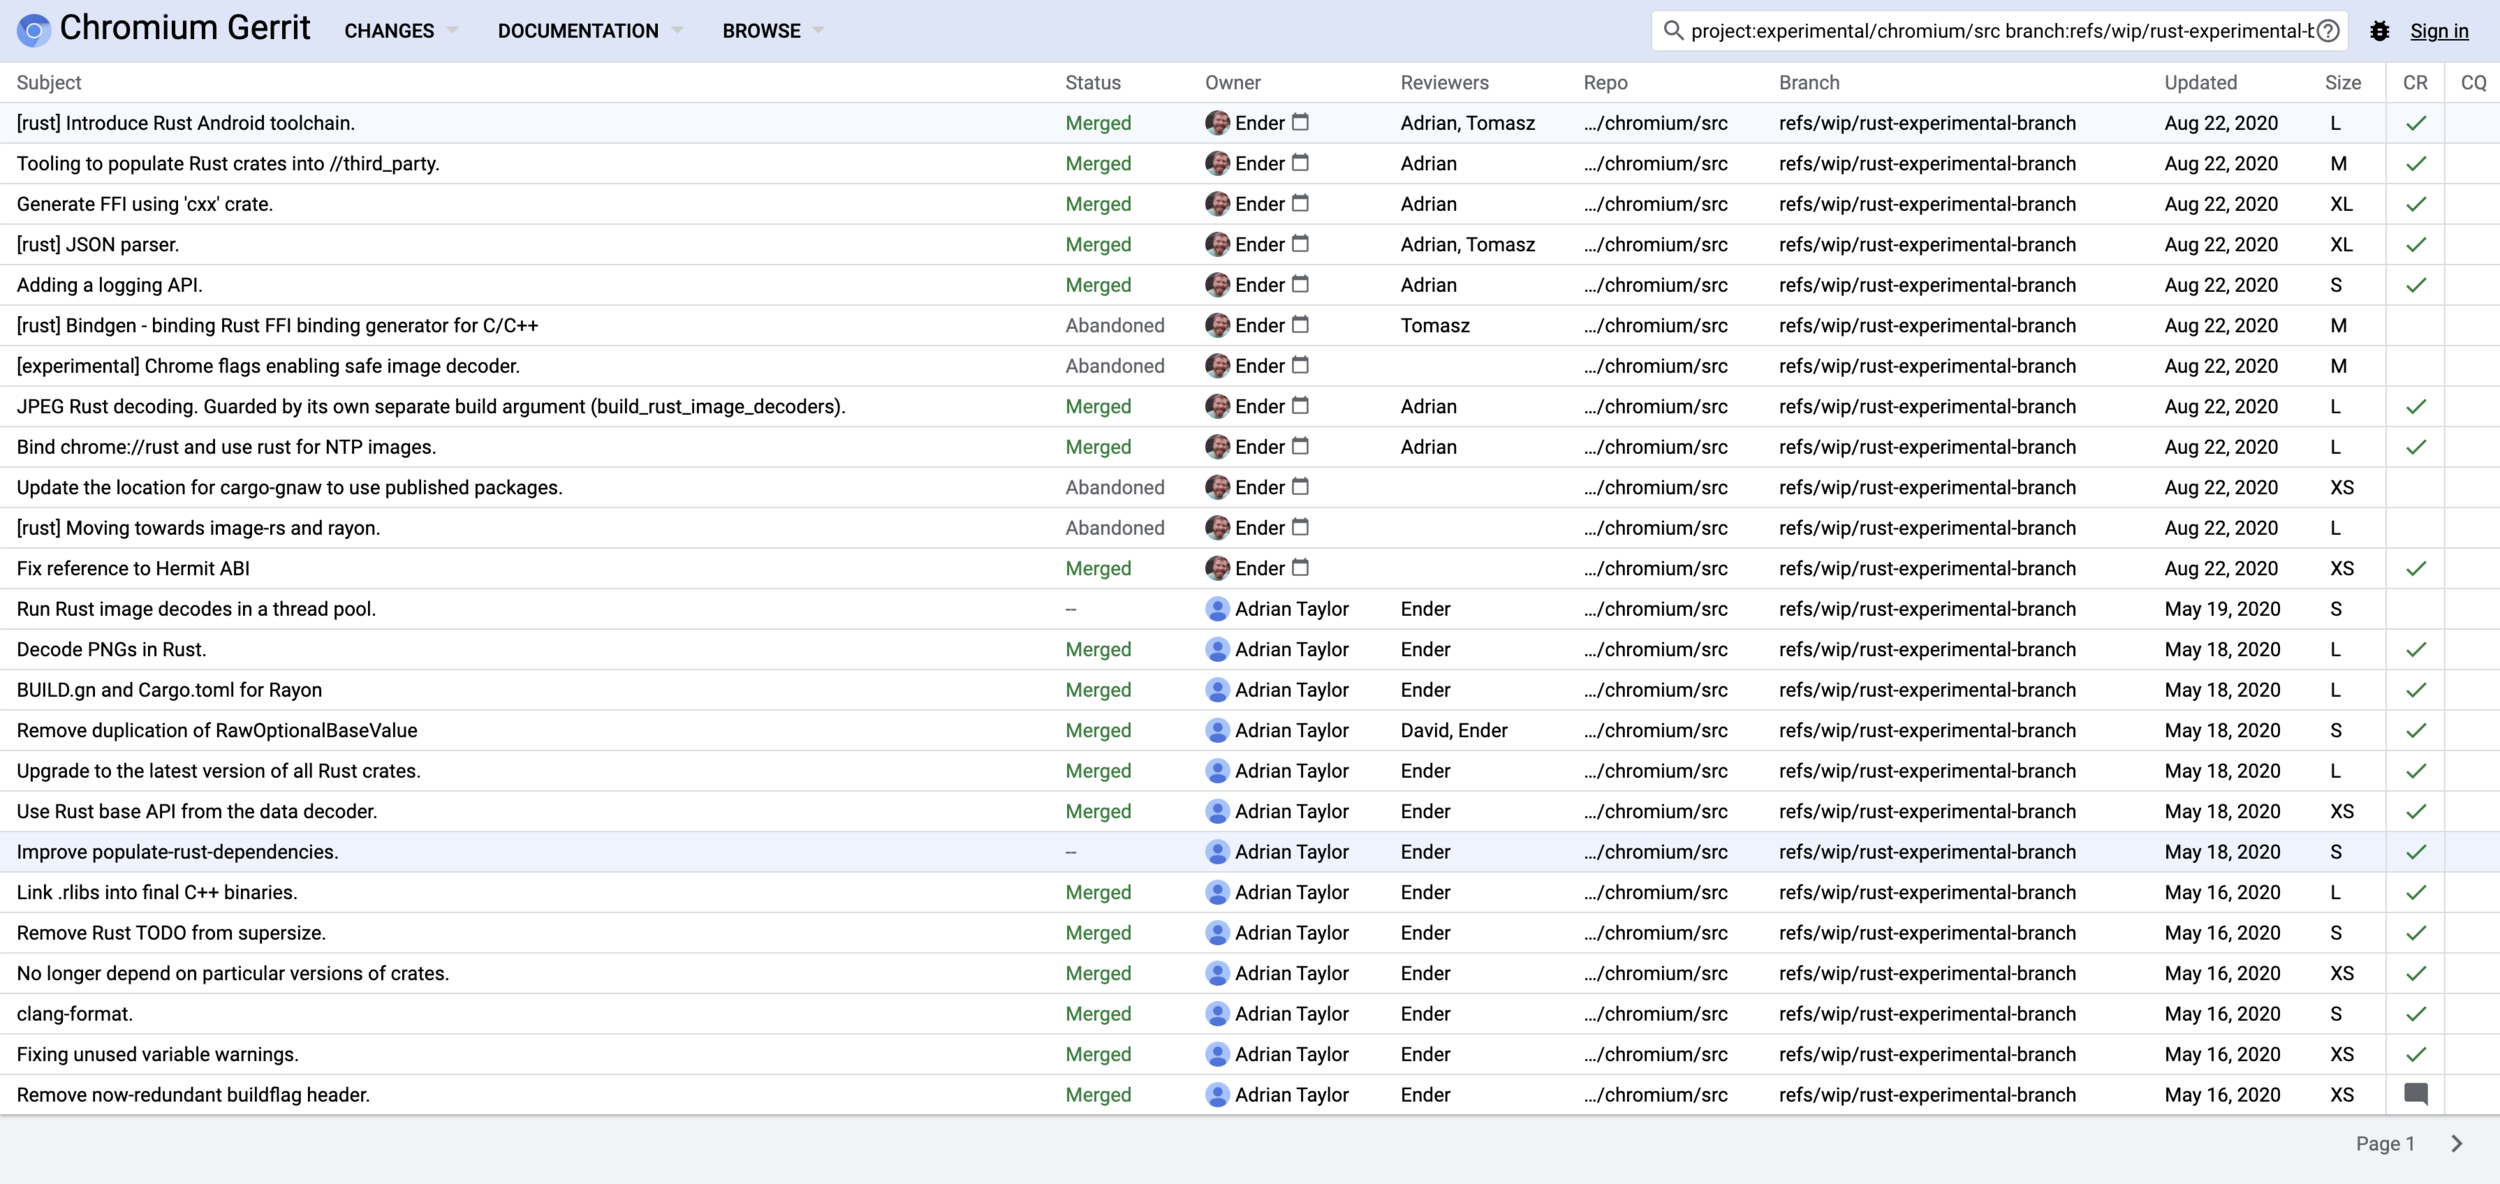Open '[rust] Introduce Rust Android toolchain' change
The image size is (2500, 1184).
[186, 123]
